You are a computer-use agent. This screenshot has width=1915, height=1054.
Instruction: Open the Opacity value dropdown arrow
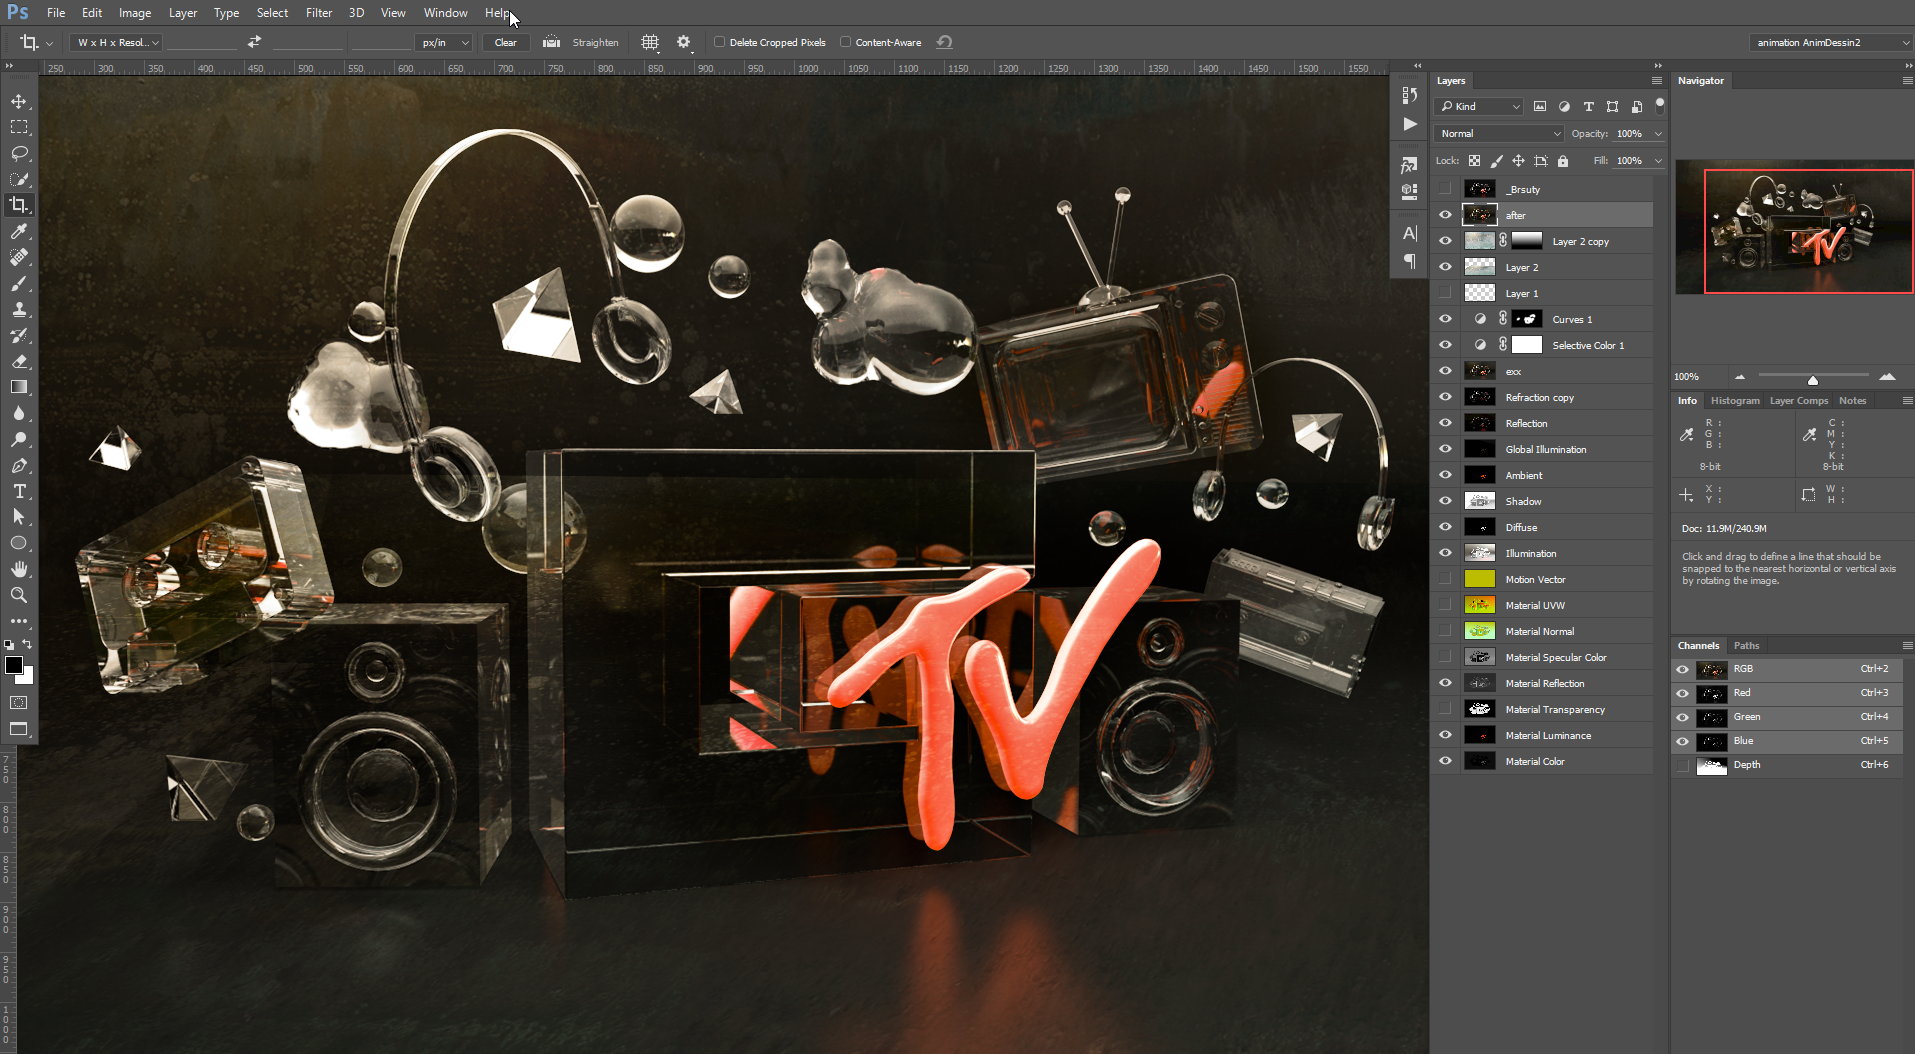[x=1658, y=134]
